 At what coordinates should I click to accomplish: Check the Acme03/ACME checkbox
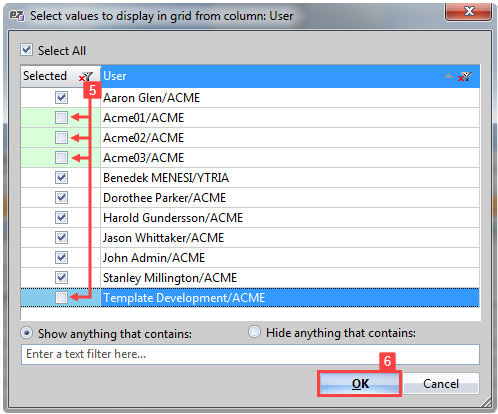(x=61, y=158)
